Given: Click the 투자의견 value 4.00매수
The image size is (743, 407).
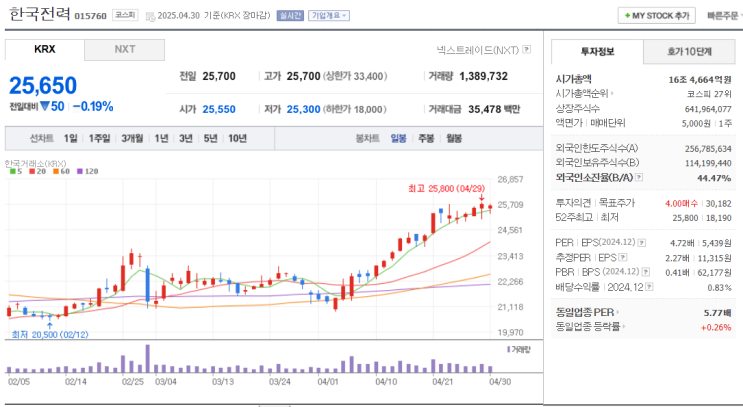Looking at the screenshot, I should pyautogui.click(x=681, y=204).
